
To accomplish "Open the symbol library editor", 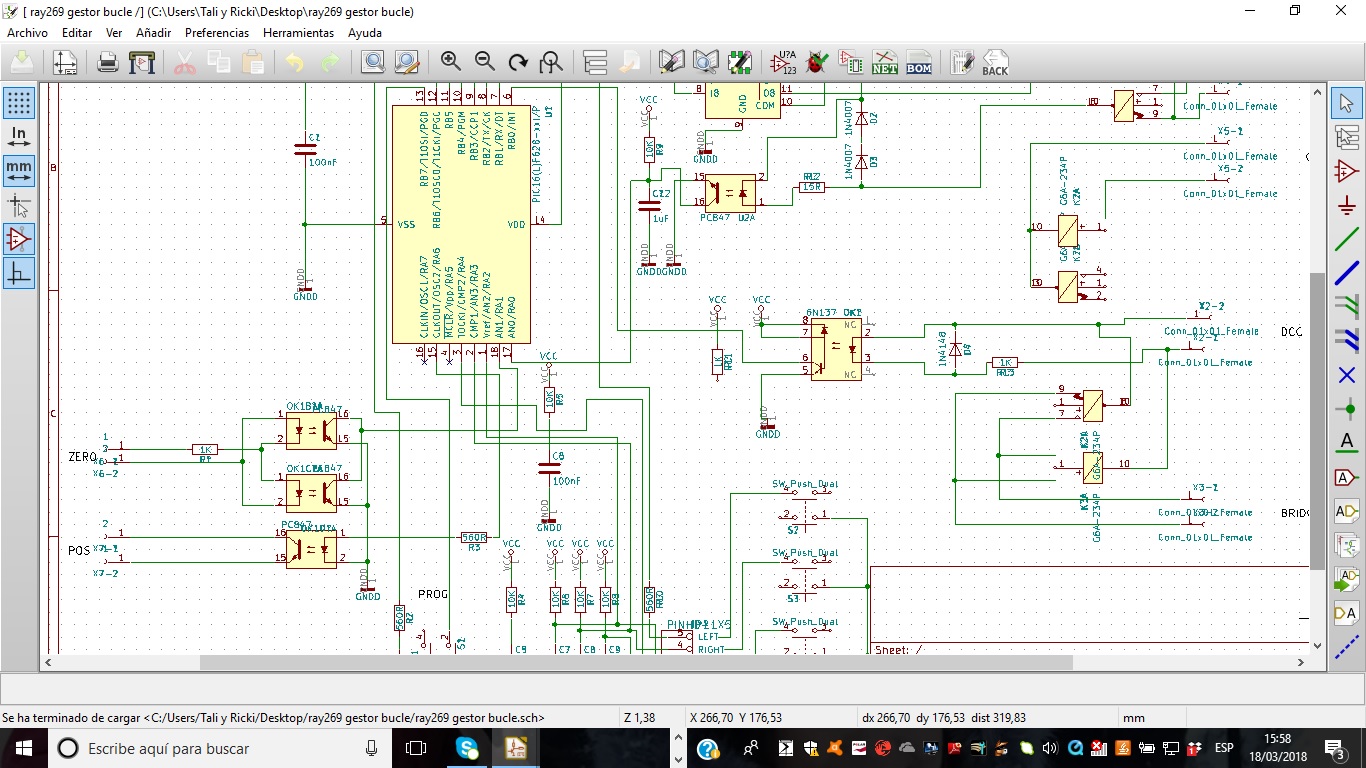I will pyautogui.click(x=672, y=62).
